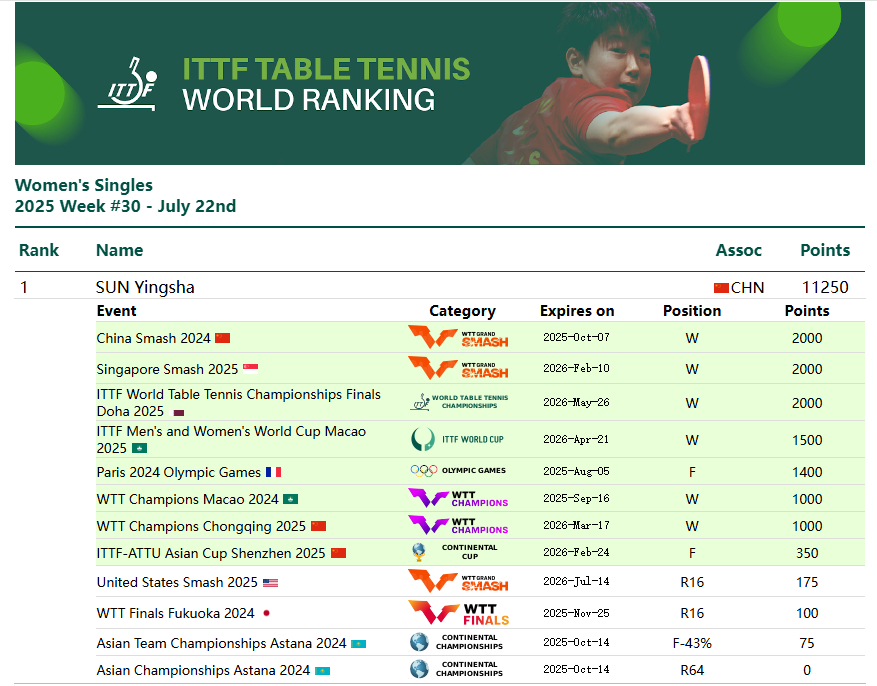Open the United States Smash 2025 event text
Image resolution: width=877 pixels, height=686 pixels.
[x=177, y=582]
